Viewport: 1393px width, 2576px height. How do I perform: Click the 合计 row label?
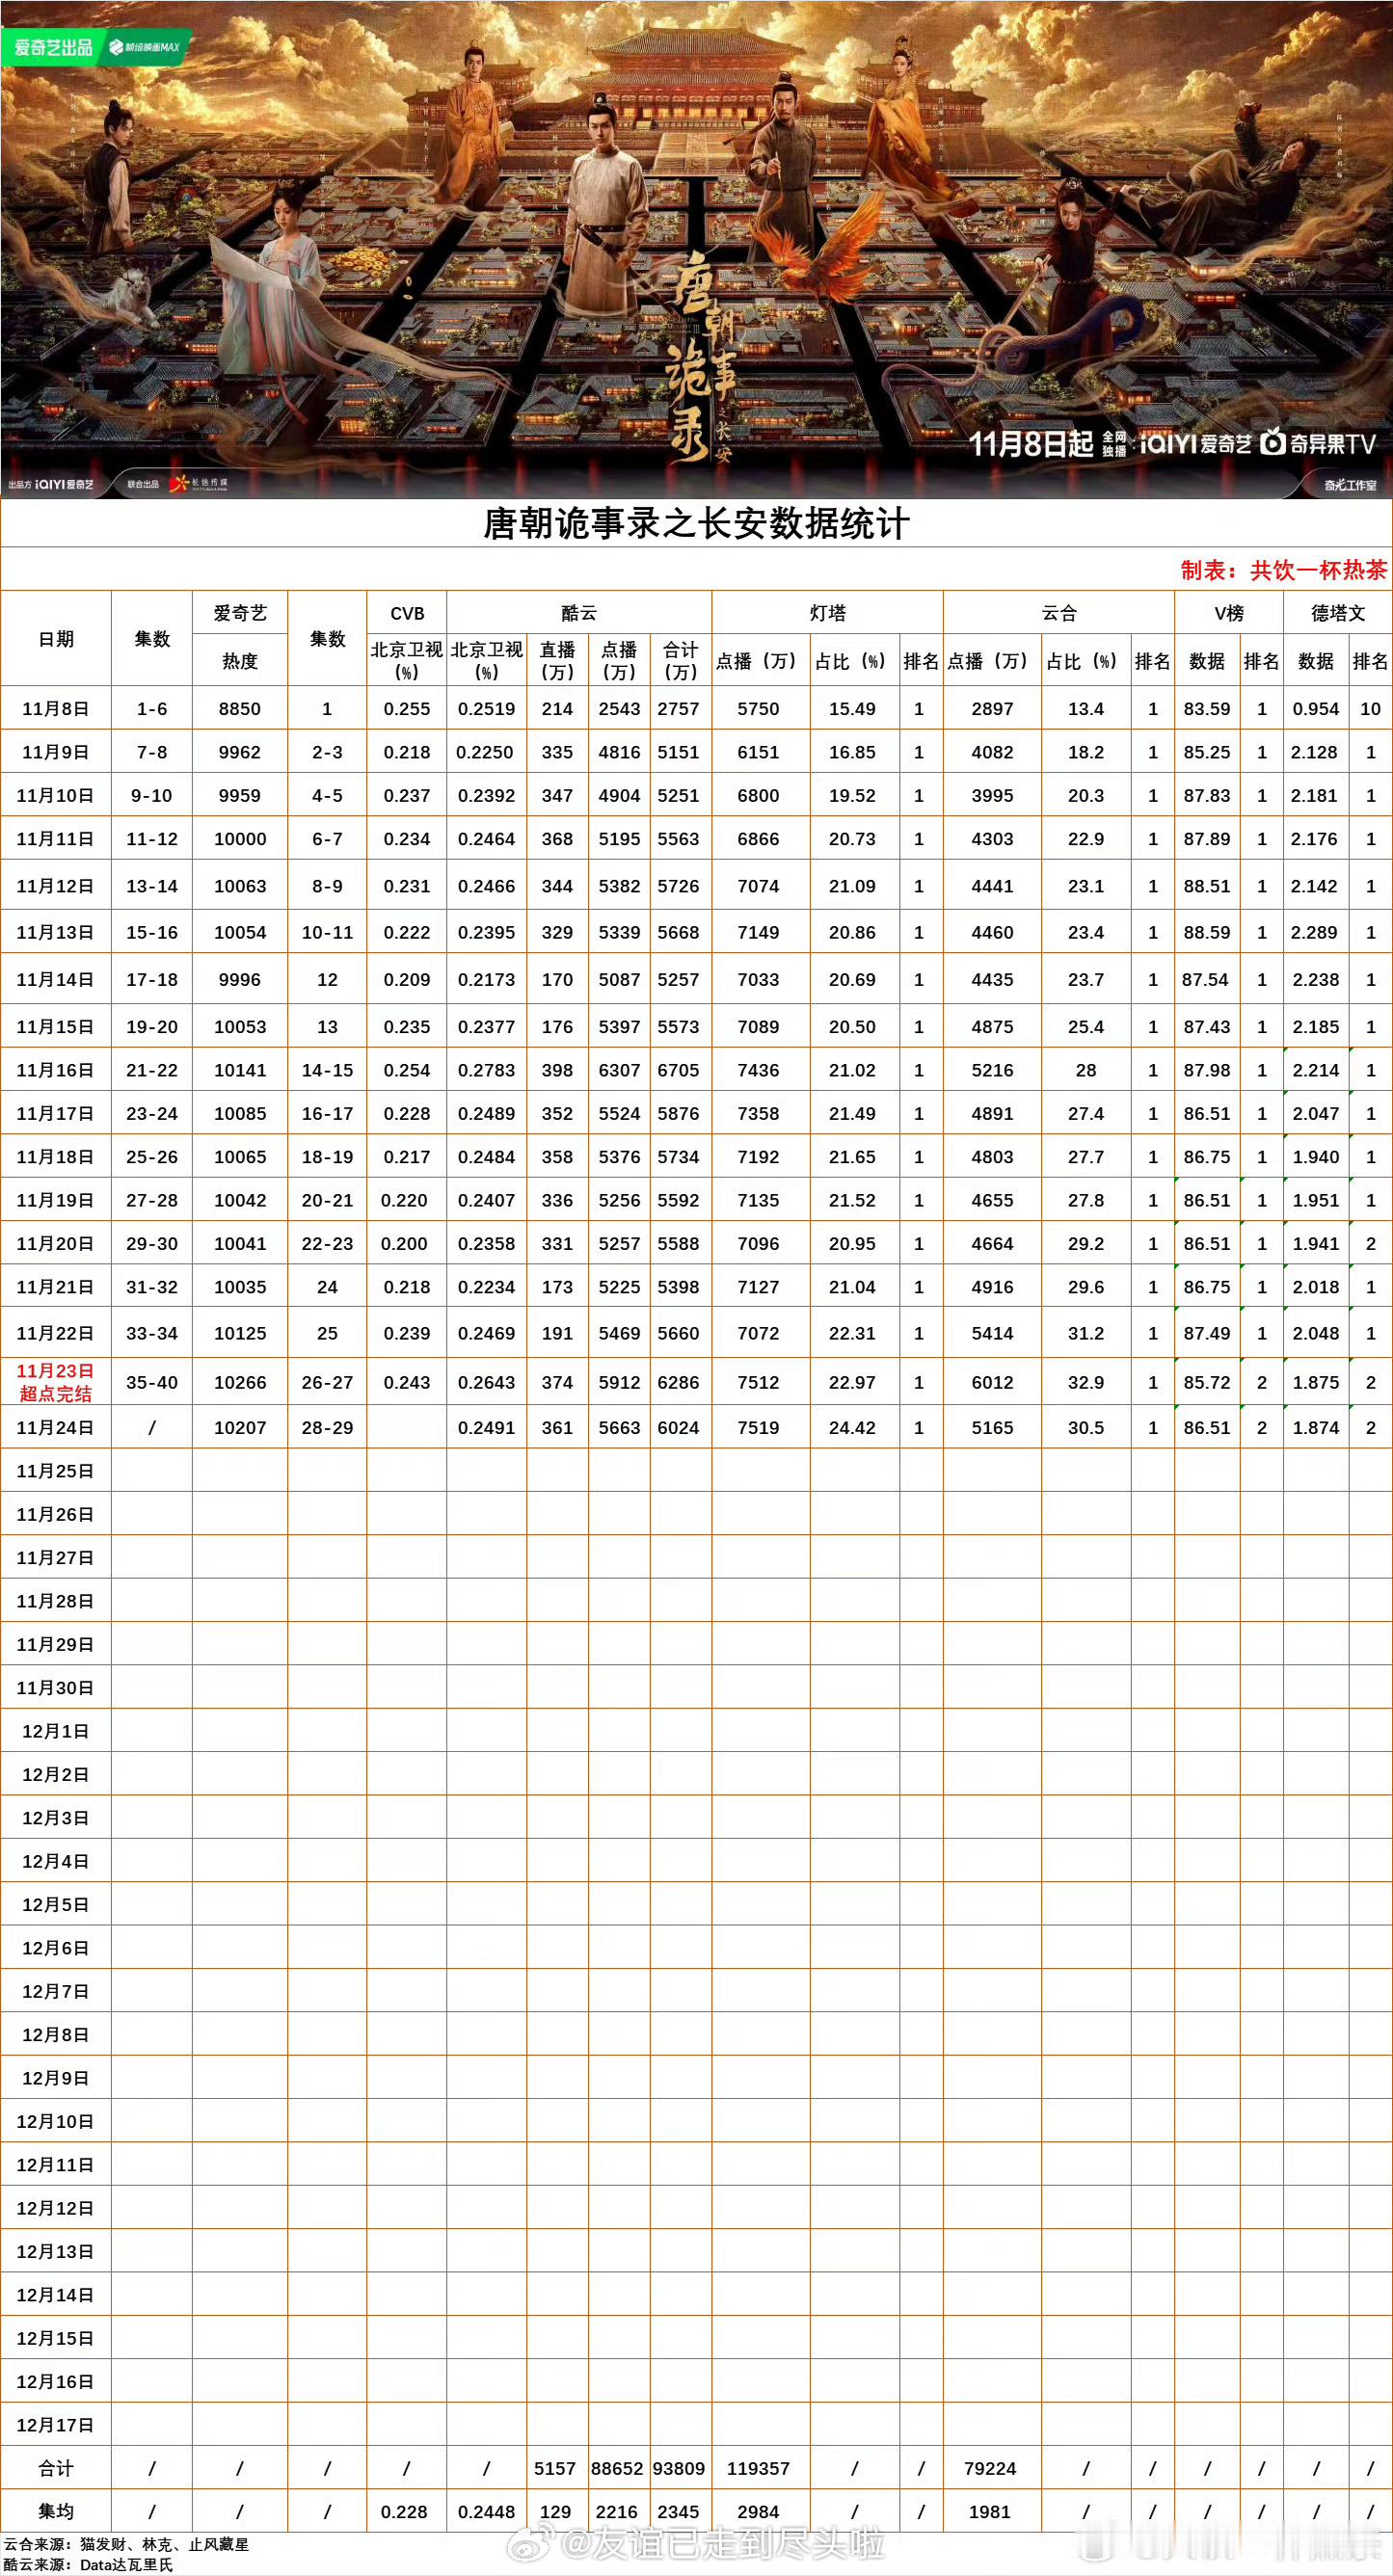click(x=56, y=2468)
